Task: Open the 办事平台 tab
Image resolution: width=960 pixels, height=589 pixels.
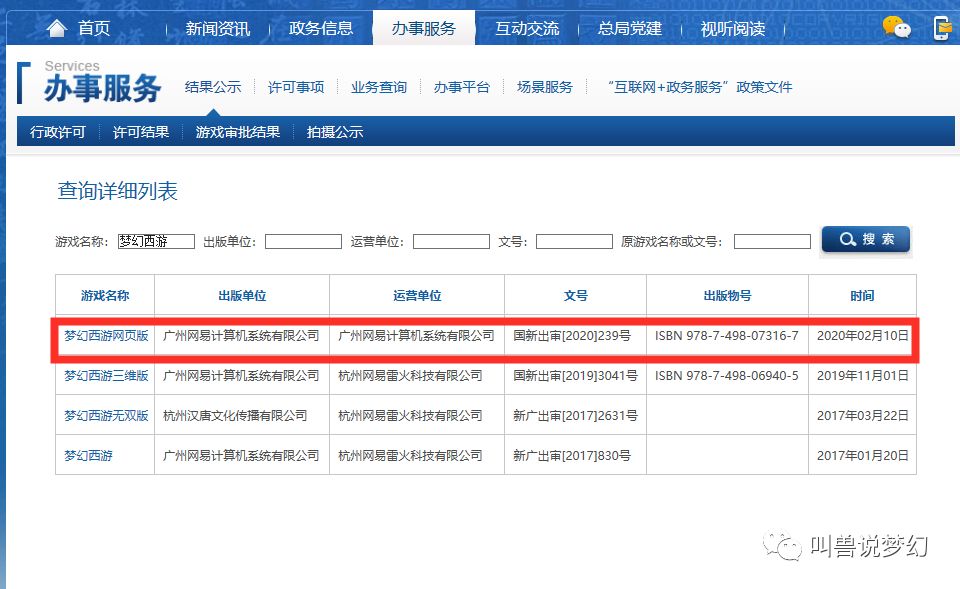Action: coord(459,87)
